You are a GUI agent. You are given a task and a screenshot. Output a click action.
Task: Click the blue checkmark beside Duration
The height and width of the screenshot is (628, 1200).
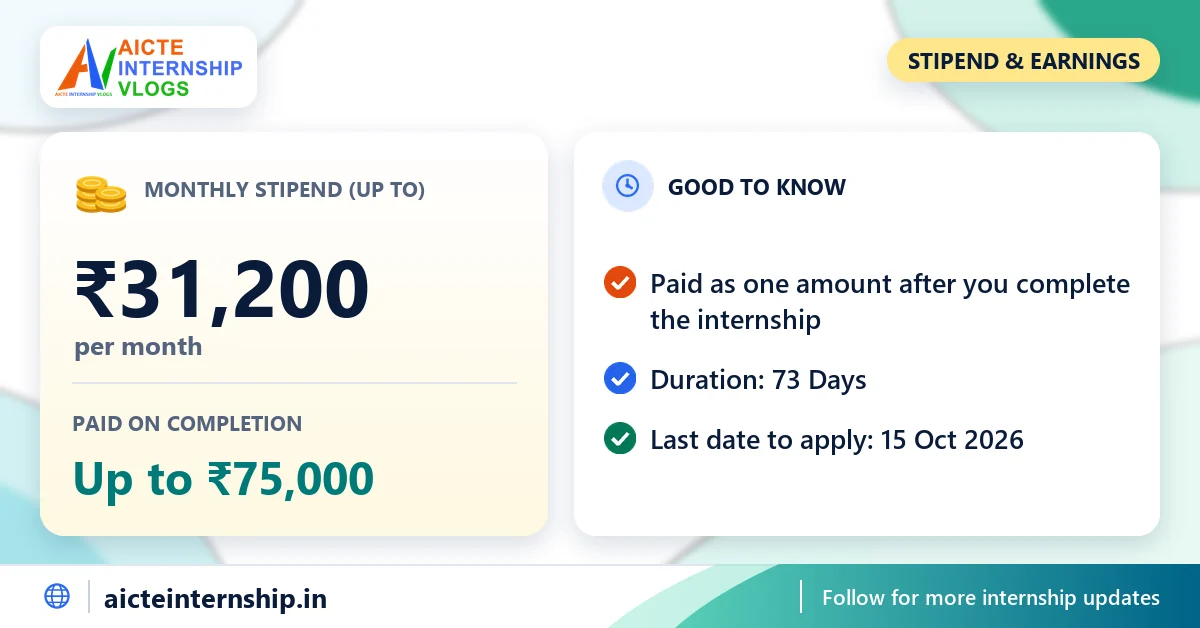click(620, 379)
